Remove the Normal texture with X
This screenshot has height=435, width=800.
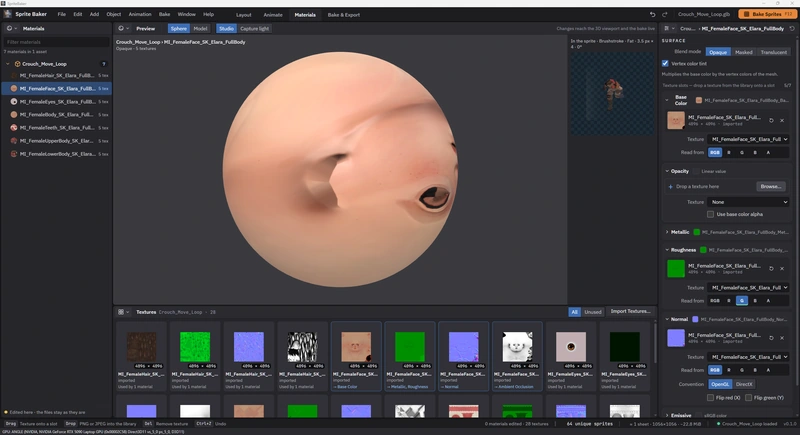tap(782, 338)
